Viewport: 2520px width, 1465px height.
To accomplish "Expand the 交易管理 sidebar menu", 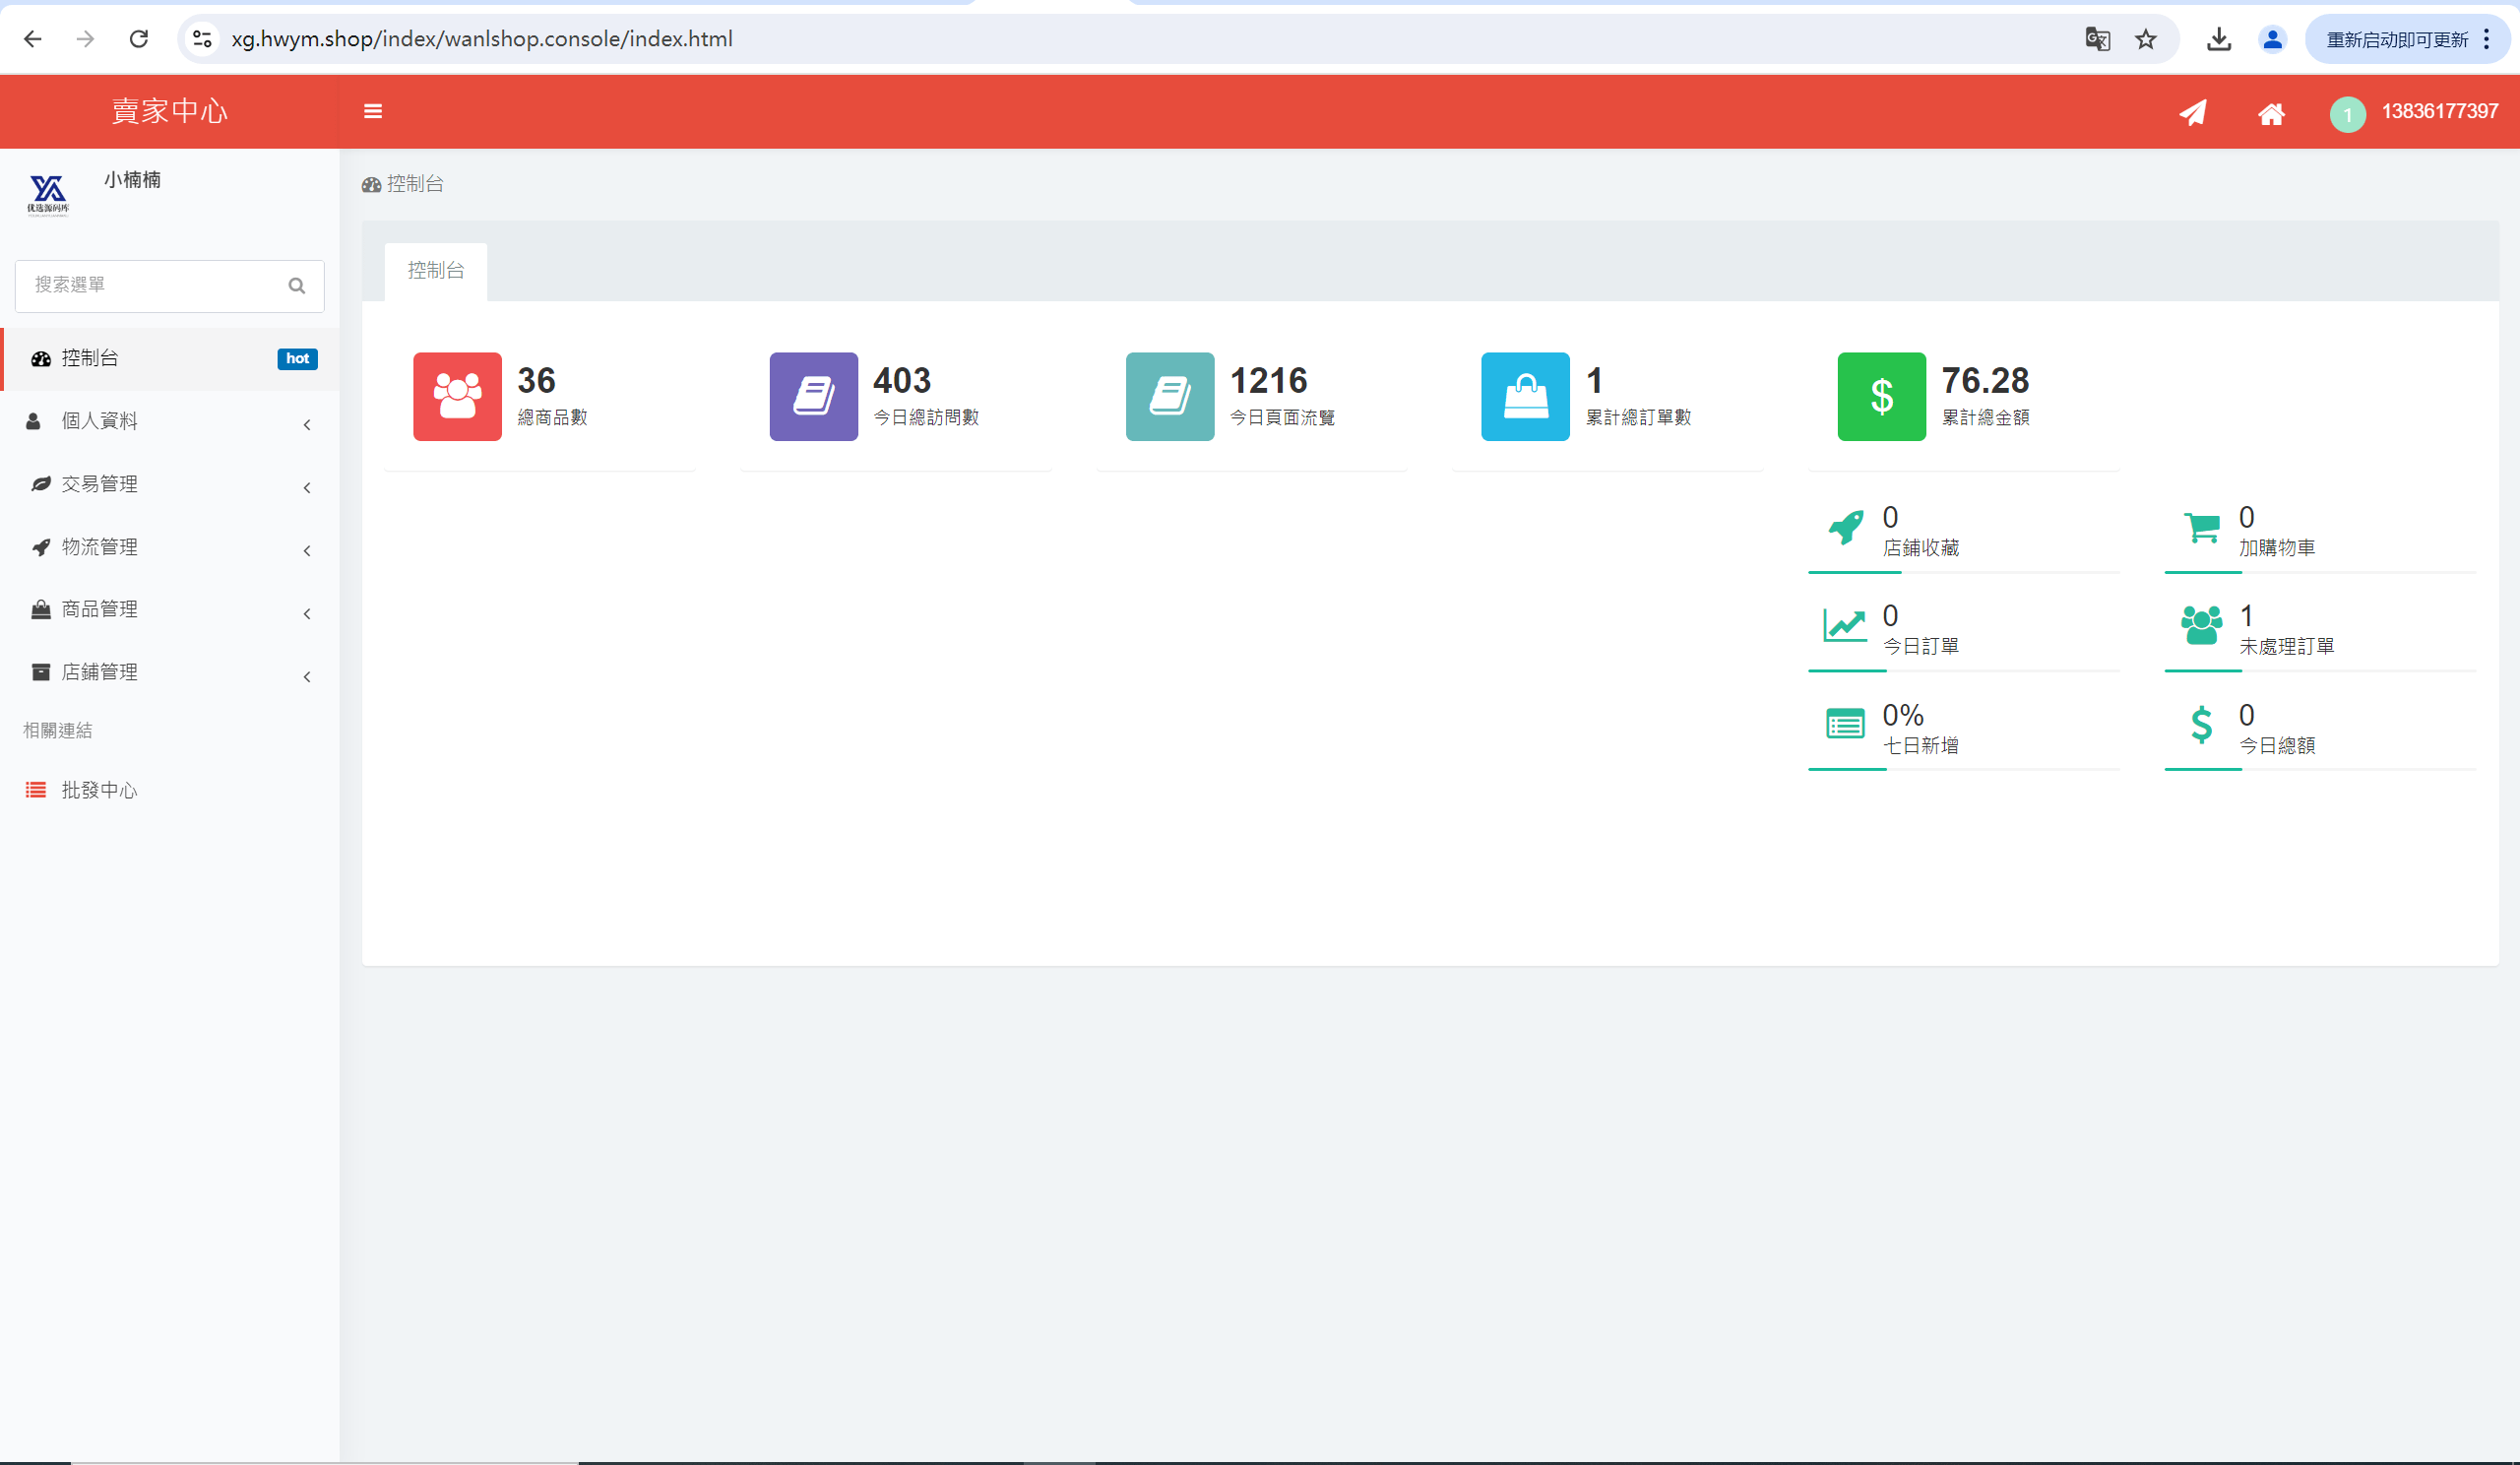I will (170, 484).
